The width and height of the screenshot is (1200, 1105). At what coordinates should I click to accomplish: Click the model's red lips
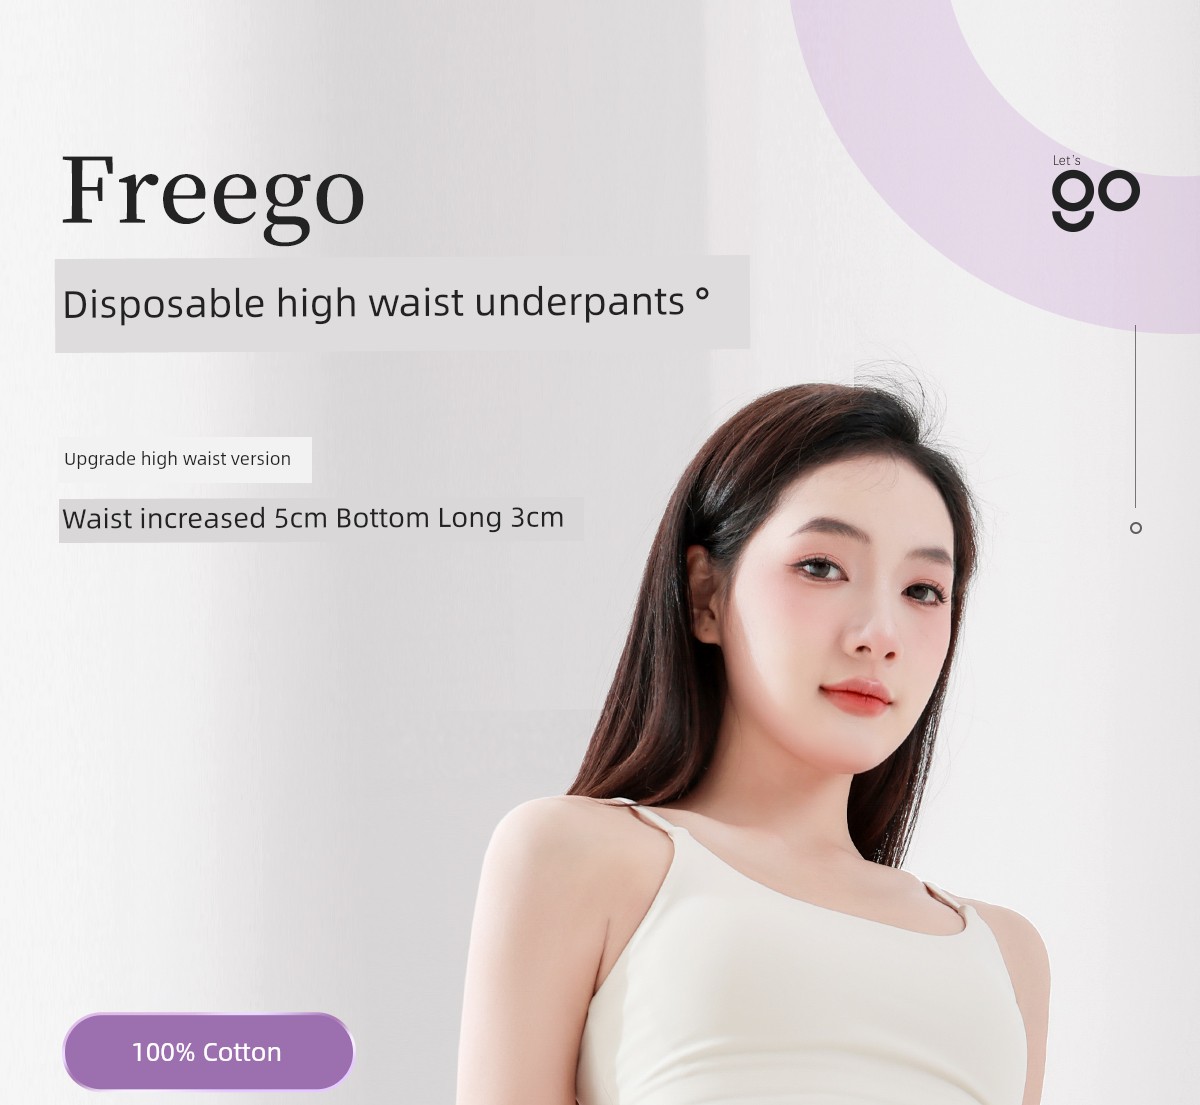coord(856,696)
